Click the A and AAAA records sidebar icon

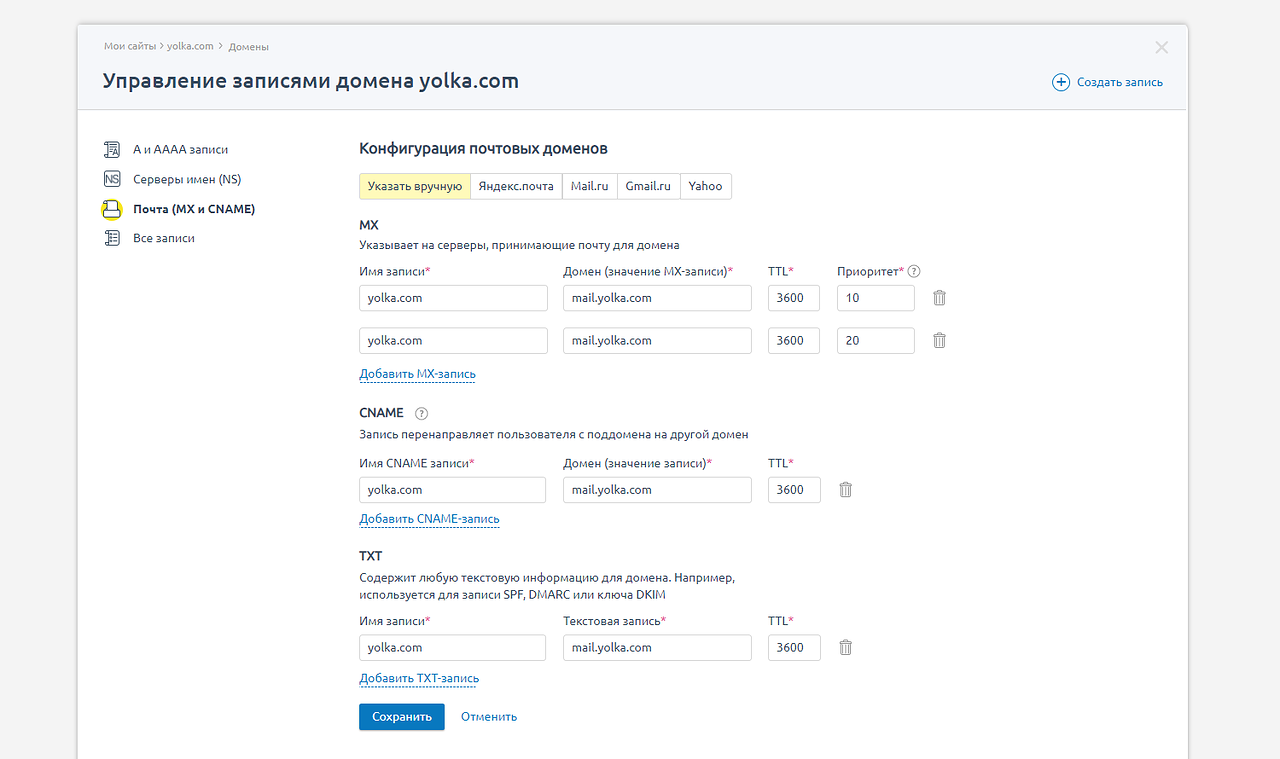(112, 150)
